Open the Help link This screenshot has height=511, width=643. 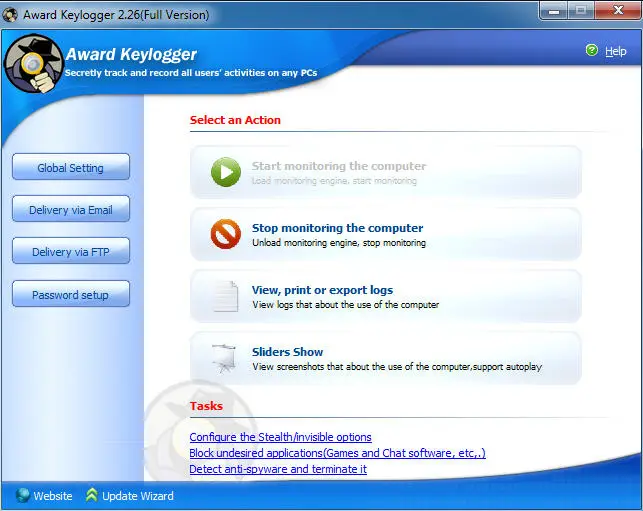pos(616,51)
